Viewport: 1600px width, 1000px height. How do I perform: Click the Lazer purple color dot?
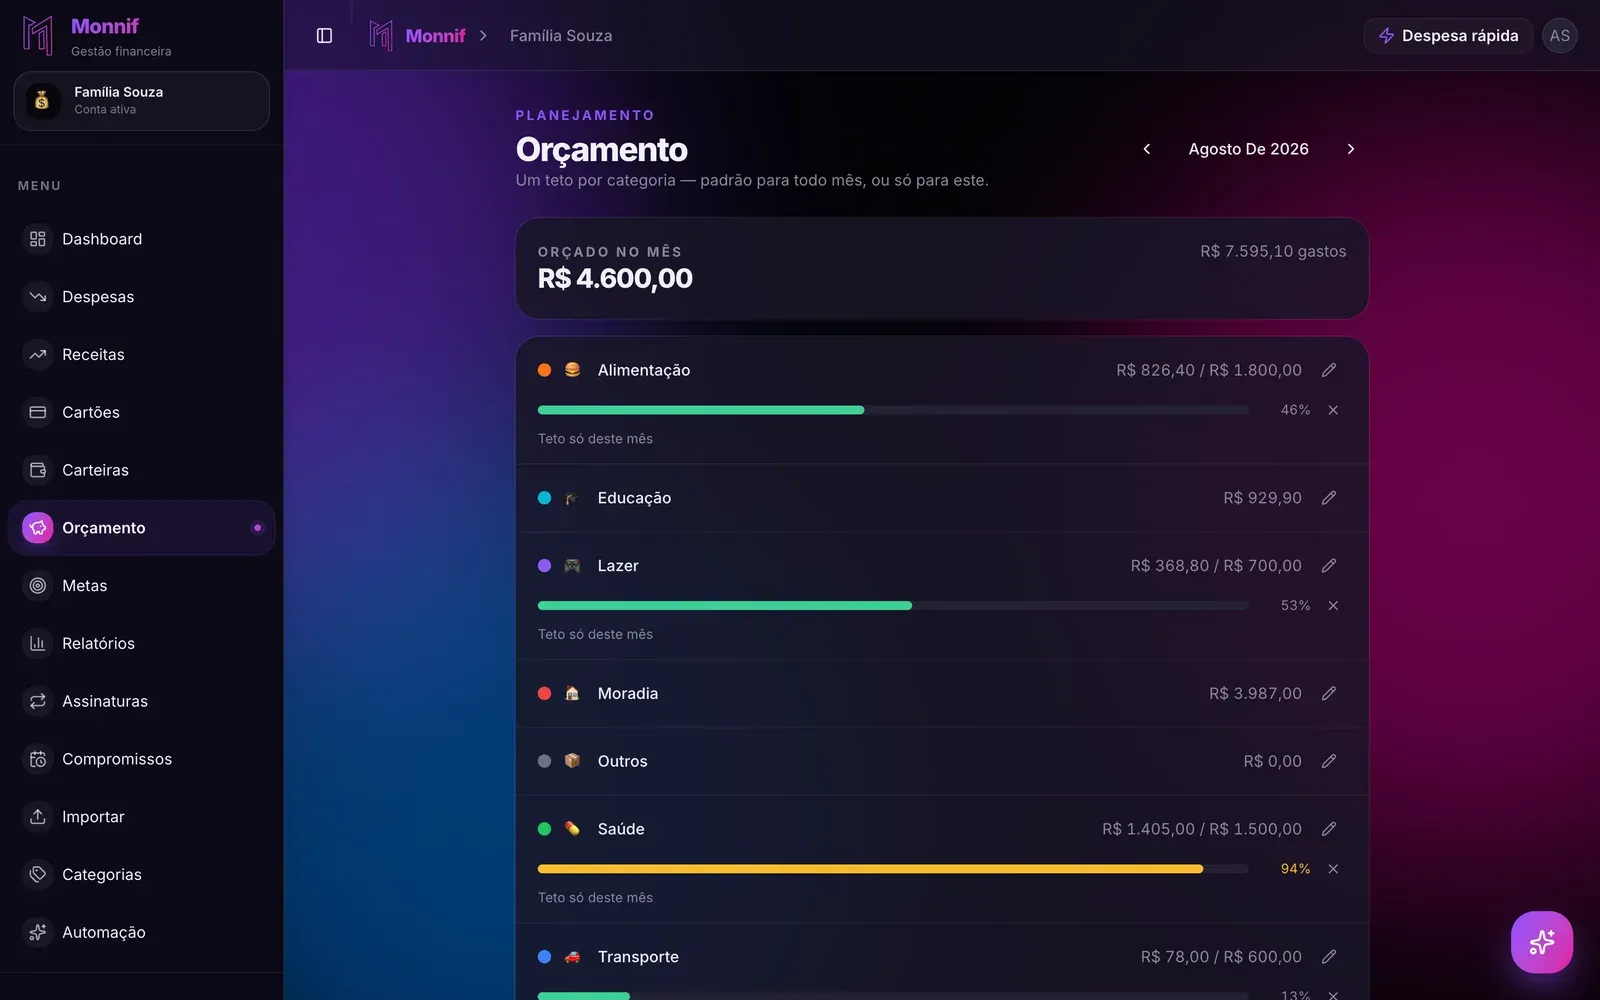coord(544,566)
